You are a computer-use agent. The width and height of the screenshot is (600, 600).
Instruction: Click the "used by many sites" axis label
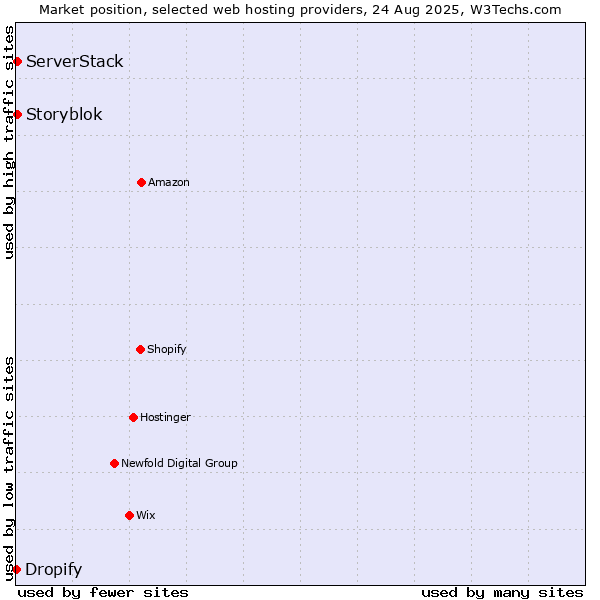502,593
